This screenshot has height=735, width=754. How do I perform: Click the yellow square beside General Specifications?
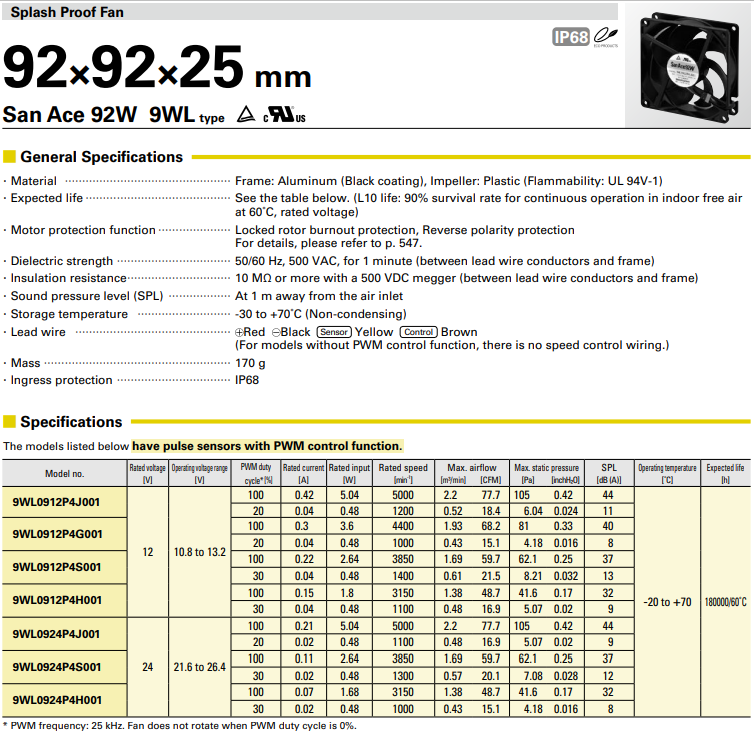click(10, 157)
